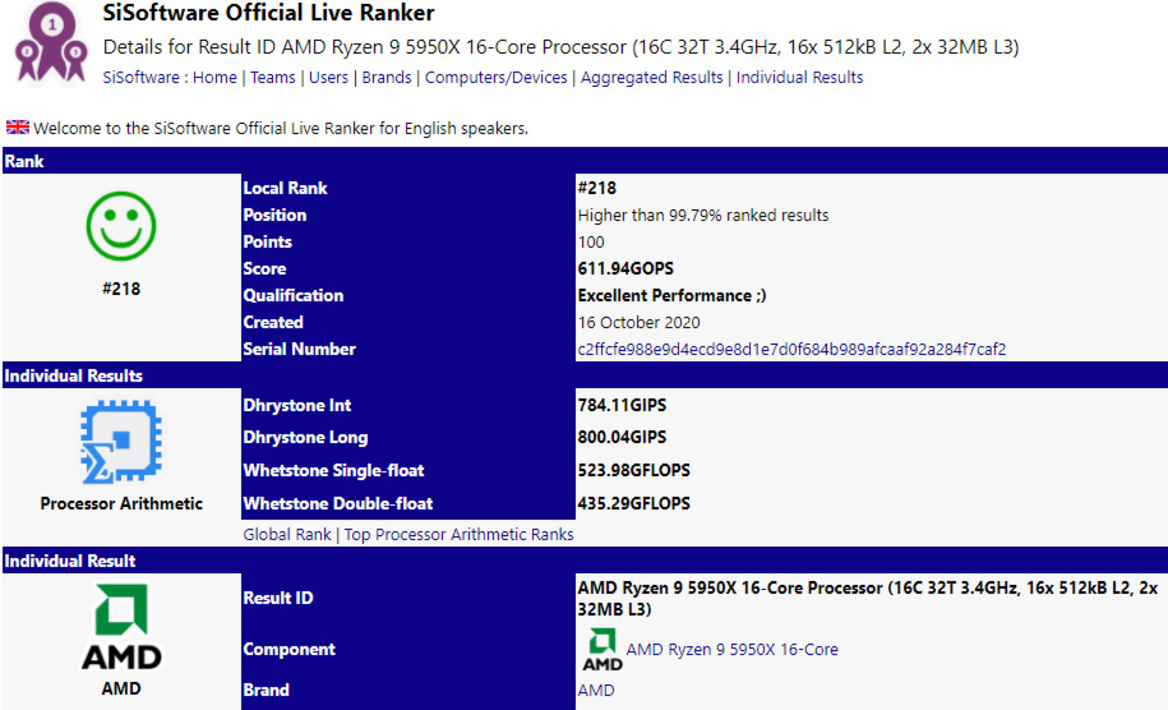The width and height of the screenshot is (1168, 710).
Task: Click the Position label
Action: click(x=275, y=215)
